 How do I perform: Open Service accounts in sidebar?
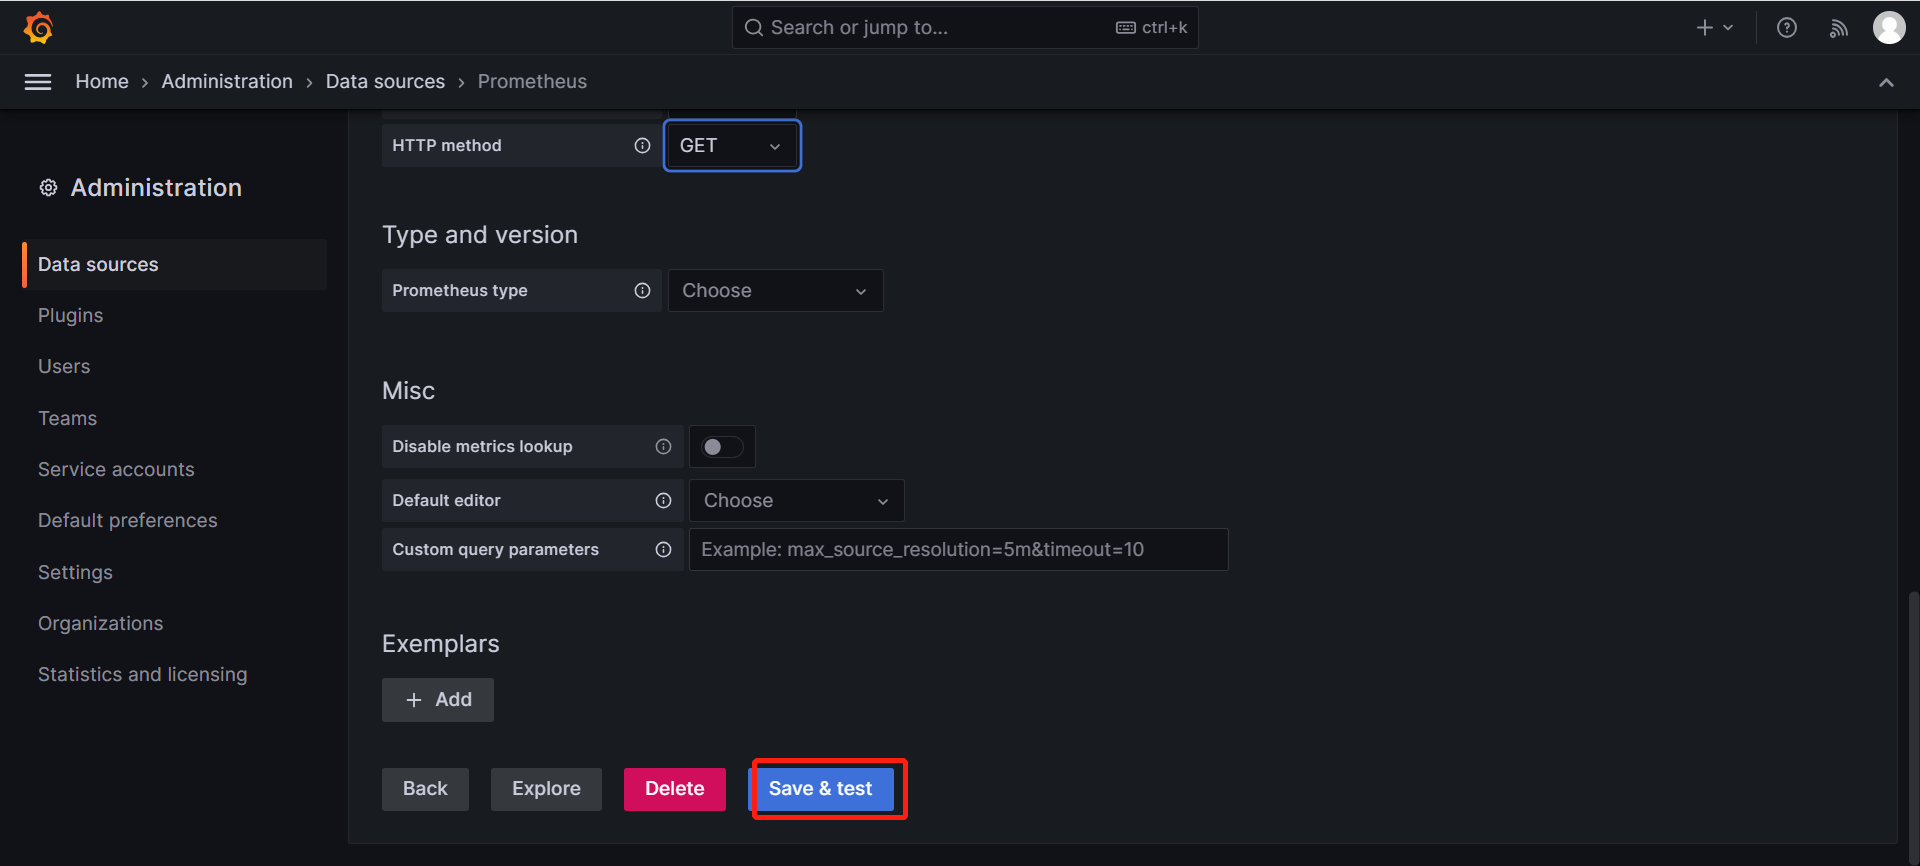(116, 470)
